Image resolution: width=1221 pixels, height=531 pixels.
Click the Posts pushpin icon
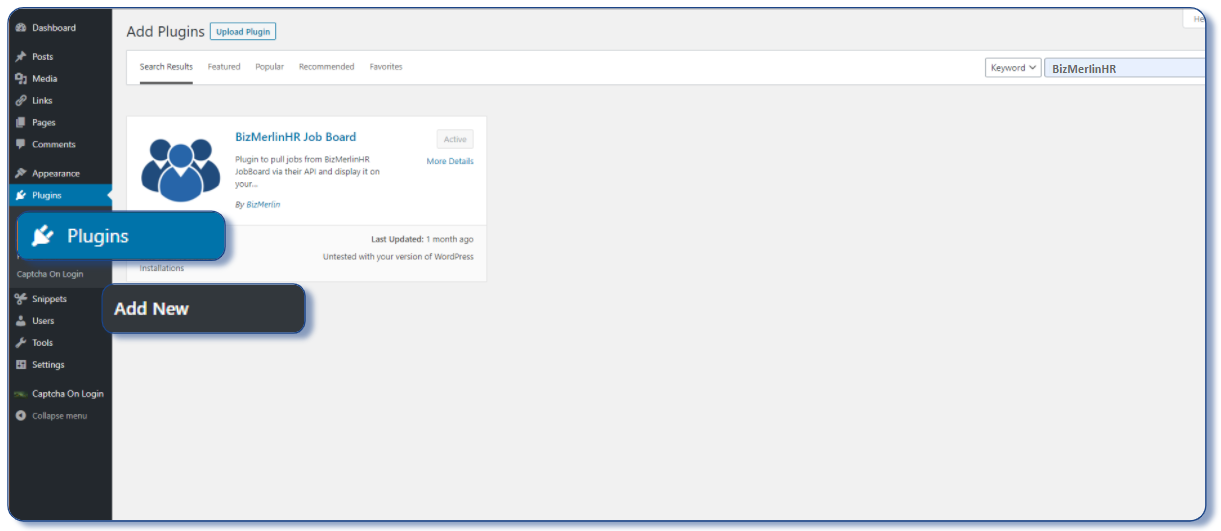pyautogui.click(x=21, y=57)
